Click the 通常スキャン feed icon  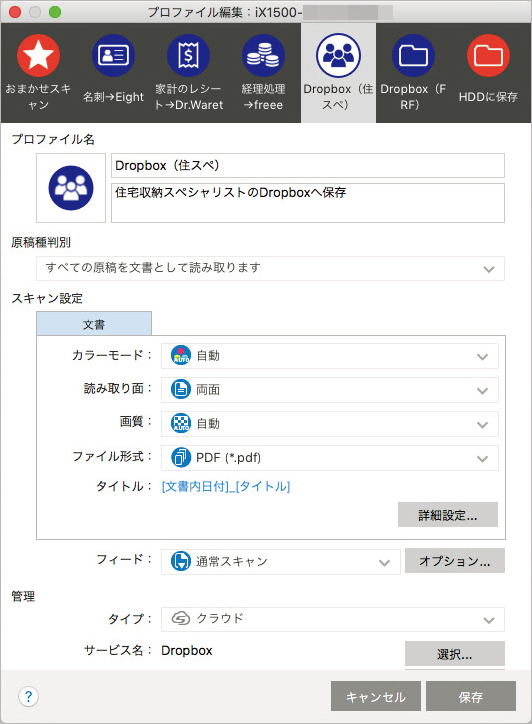(181, 561)
